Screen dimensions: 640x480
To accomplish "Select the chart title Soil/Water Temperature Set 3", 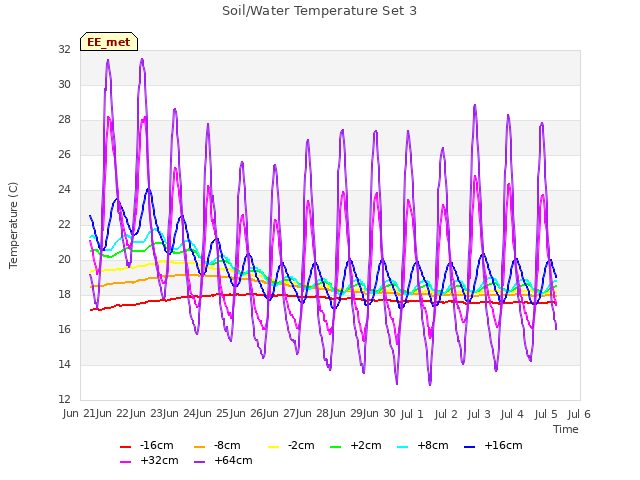I will click(319, 11).
